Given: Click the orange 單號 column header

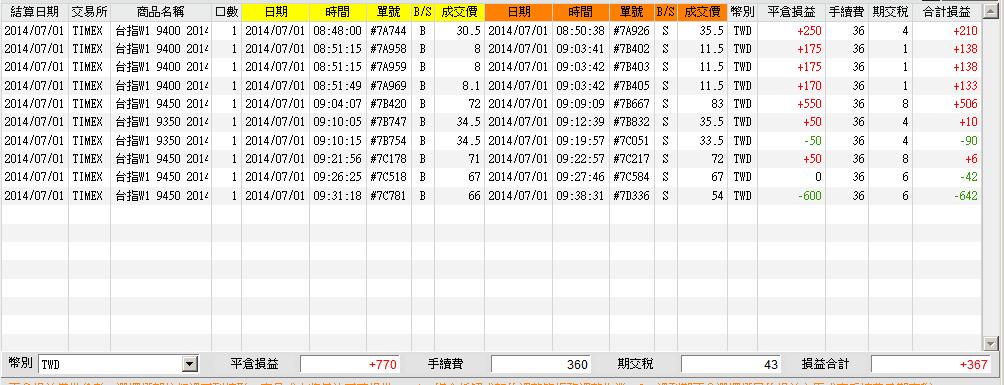Looking at the screenshot, I should tap(631, 12).
